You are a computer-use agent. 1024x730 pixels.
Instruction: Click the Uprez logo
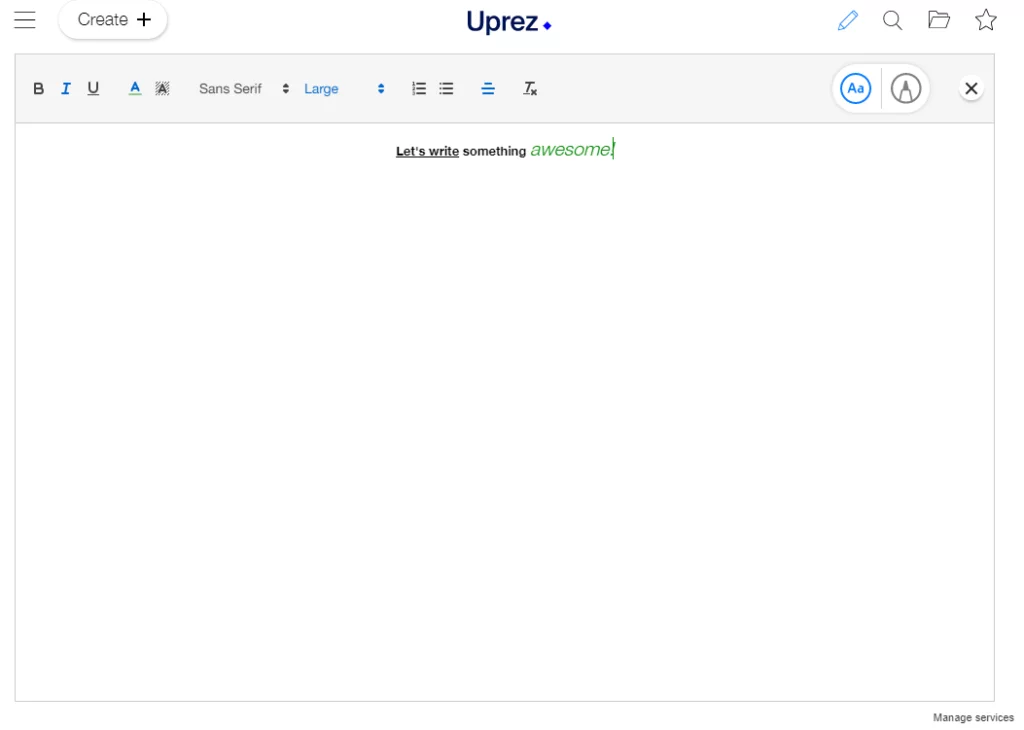[509, 22]
